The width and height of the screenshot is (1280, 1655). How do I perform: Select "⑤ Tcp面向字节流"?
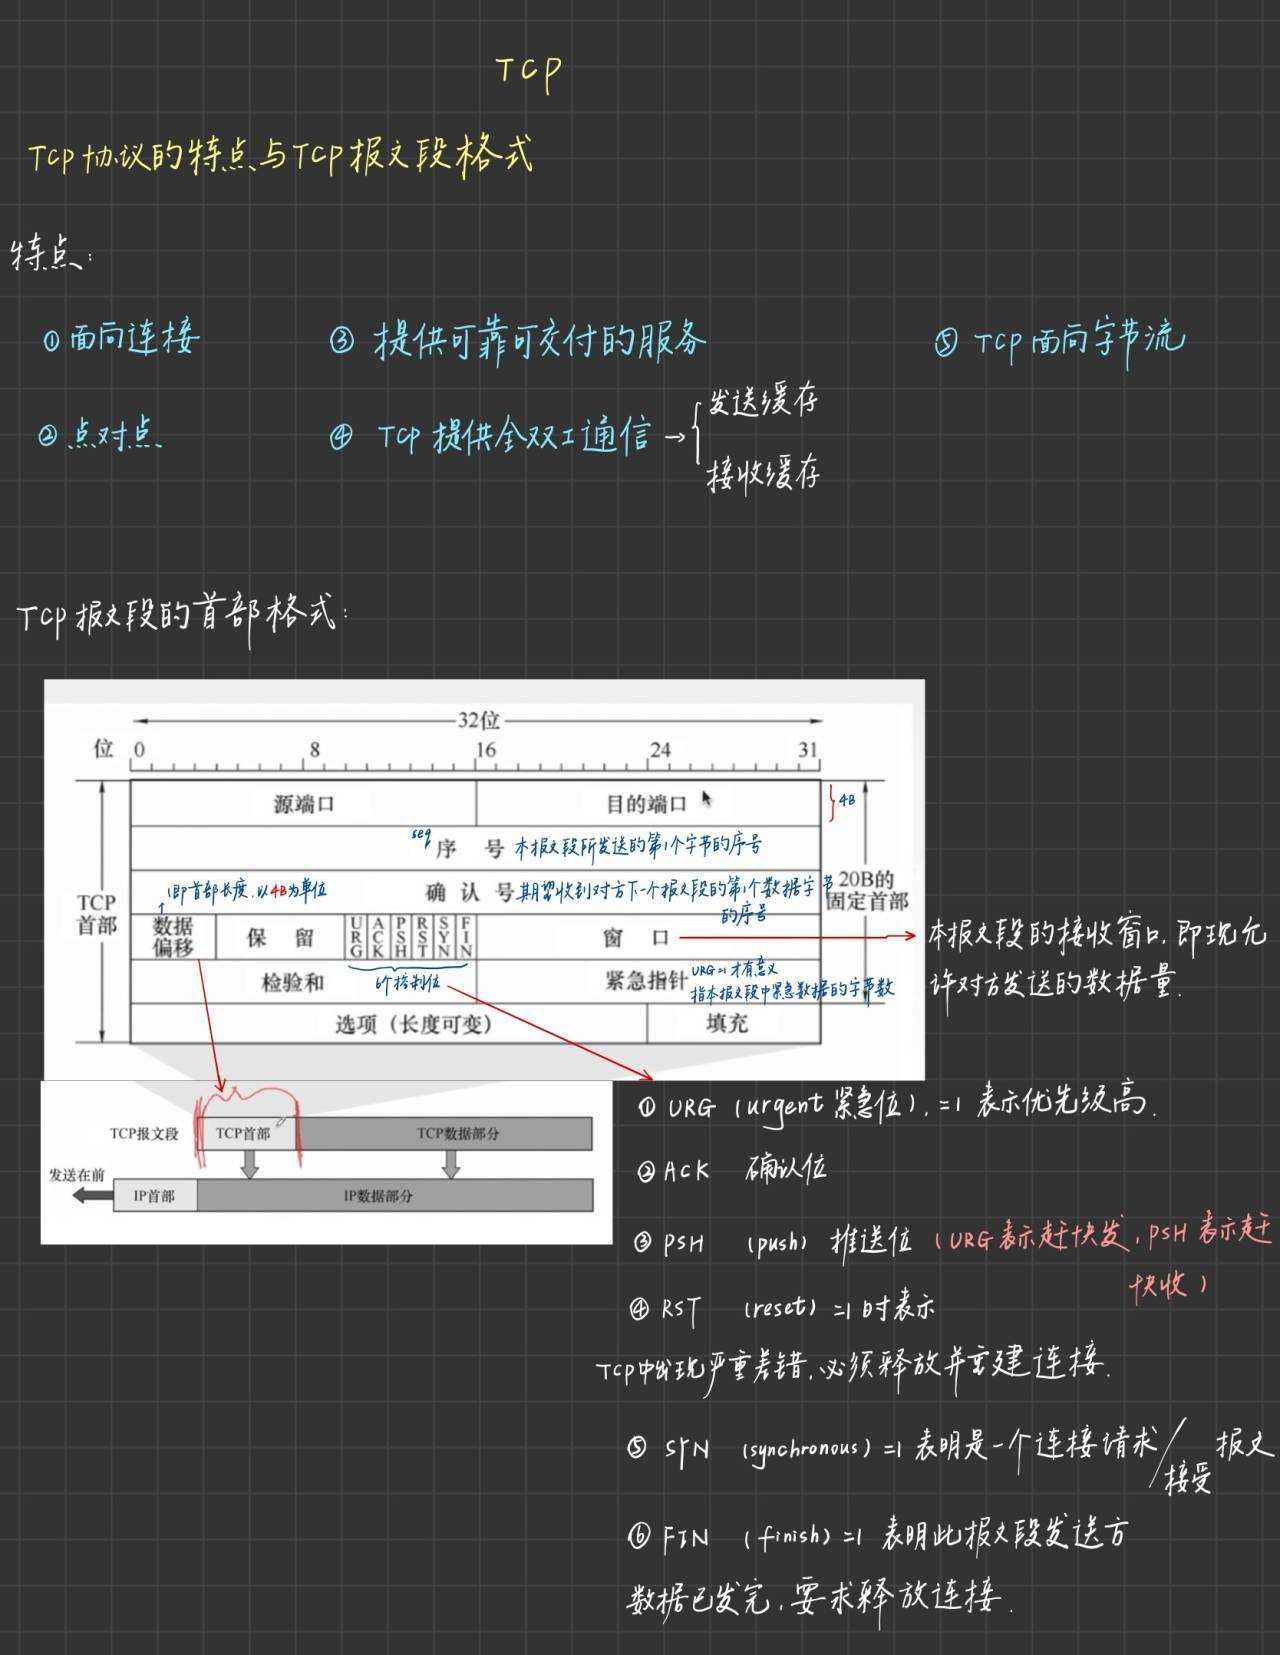coord(1059,341)
